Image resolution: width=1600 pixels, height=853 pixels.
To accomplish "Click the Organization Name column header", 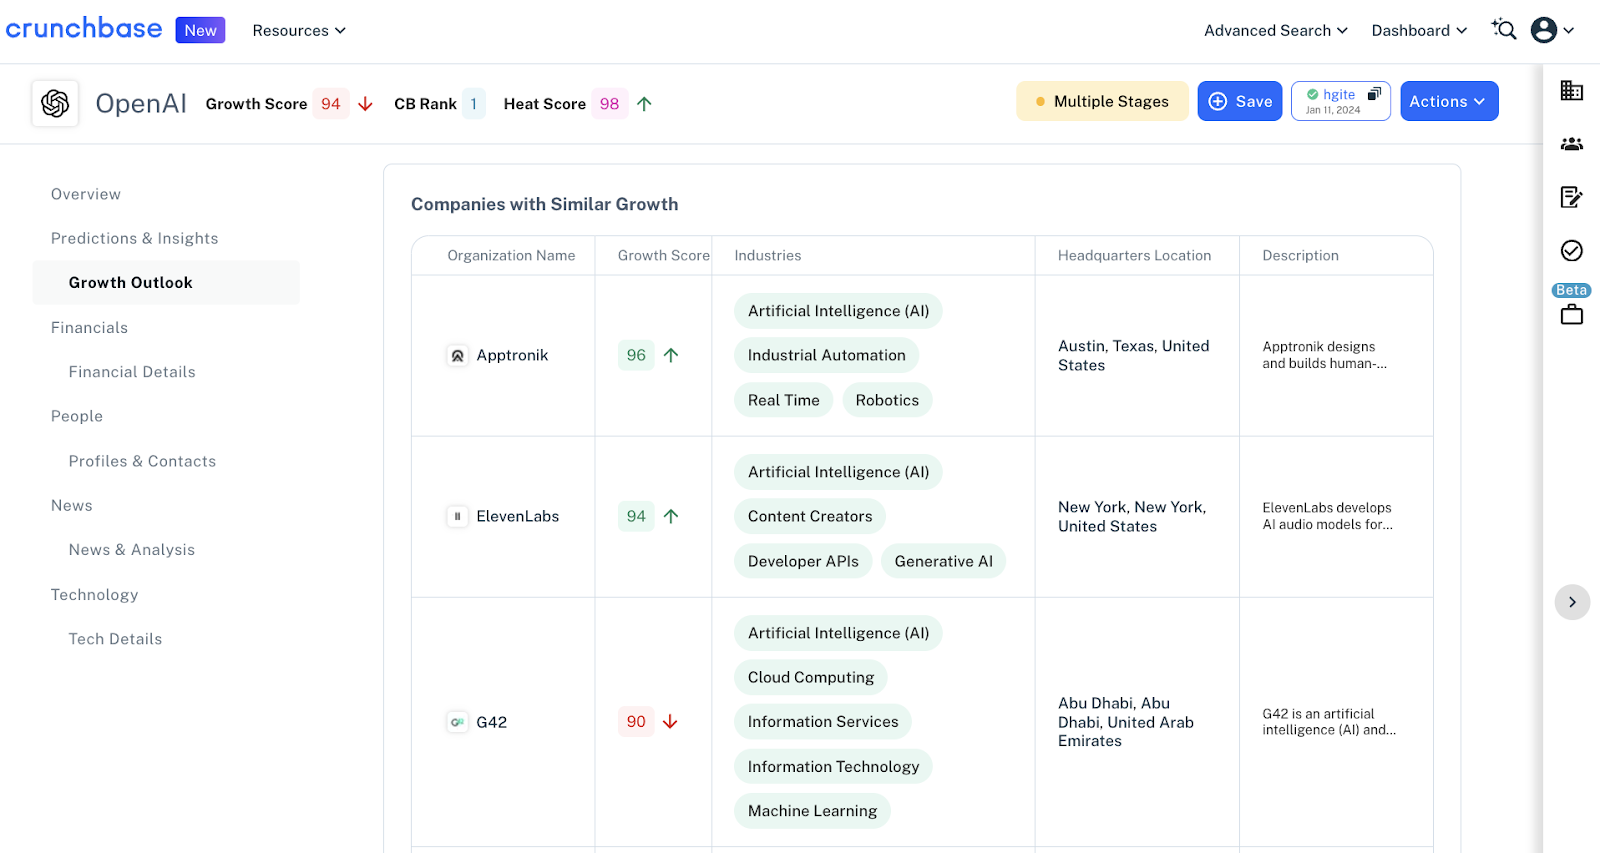I will coord(511,256).
